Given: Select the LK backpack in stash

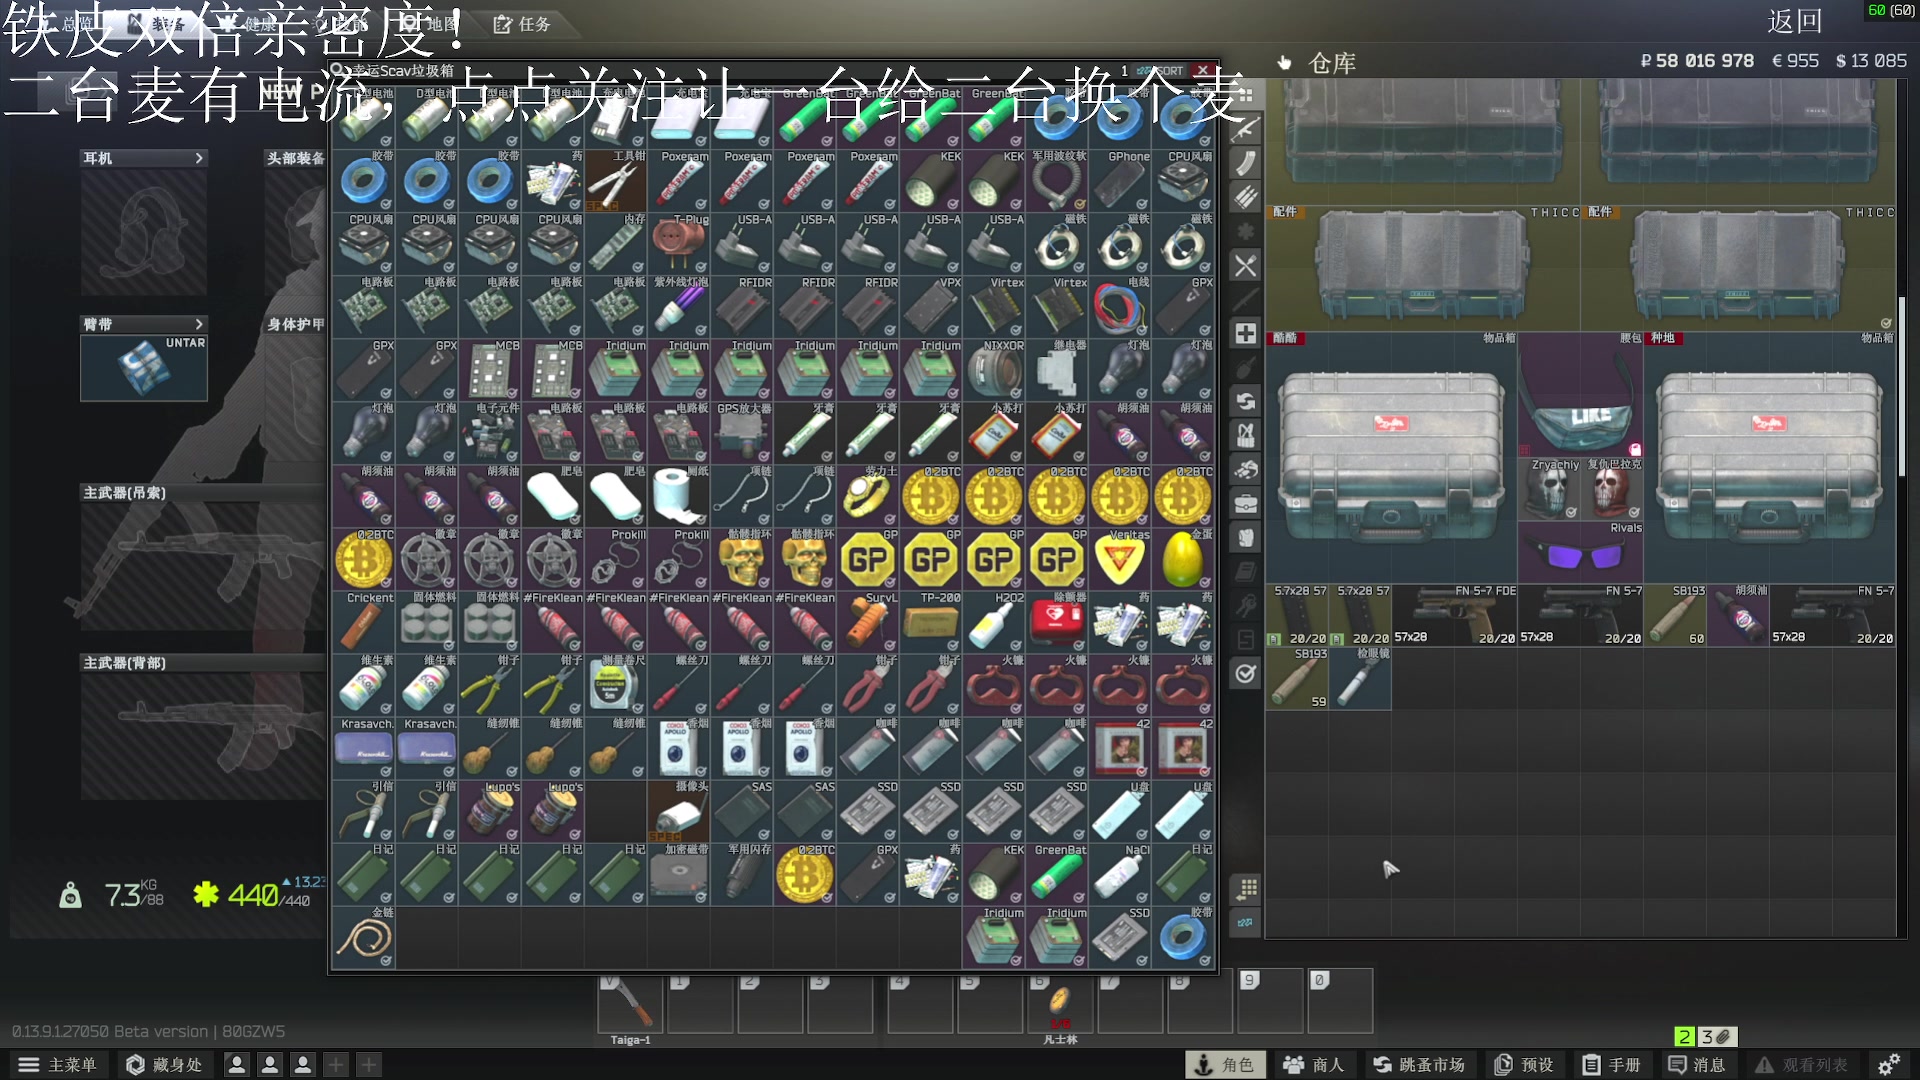Looking at the screenshot, I should [1581, 396].
